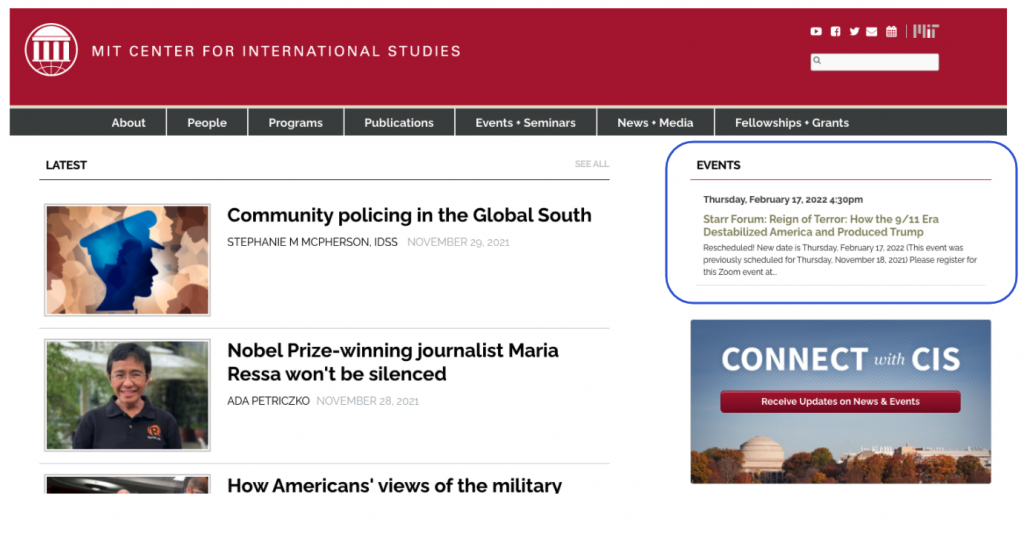The width and height of the screenshot is (1024, 534).
Task: Click the MIT Center for International Studies title
Action: tap(276, 51)
